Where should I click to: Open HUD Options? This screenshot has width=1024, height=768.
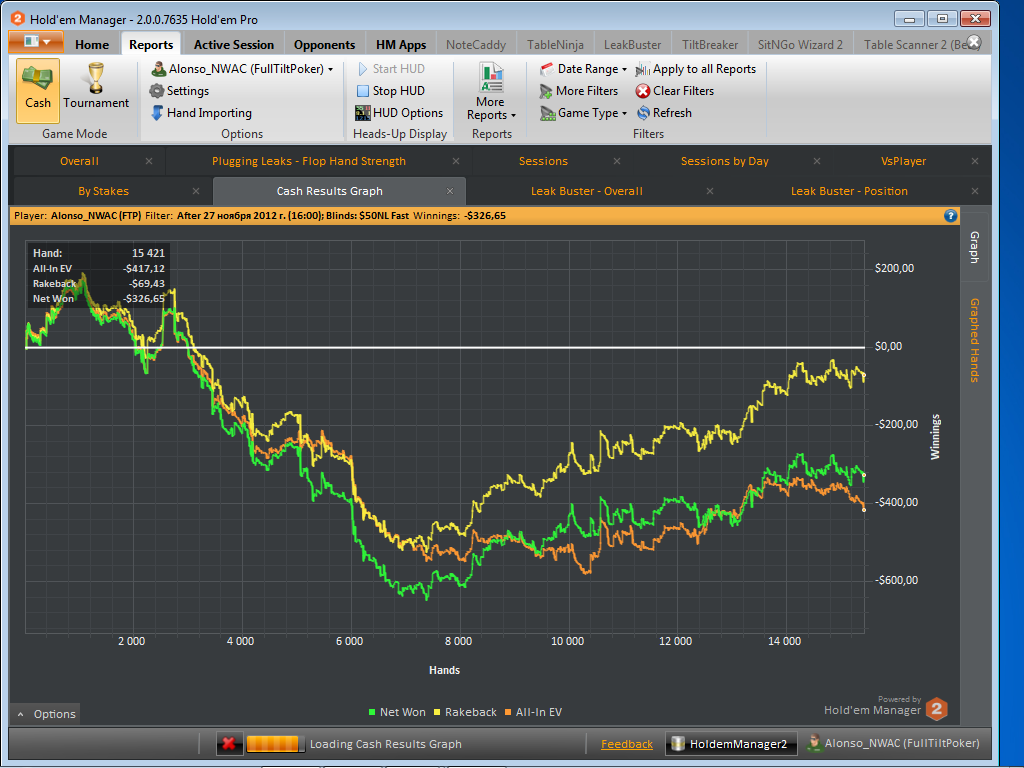point(399,113)
